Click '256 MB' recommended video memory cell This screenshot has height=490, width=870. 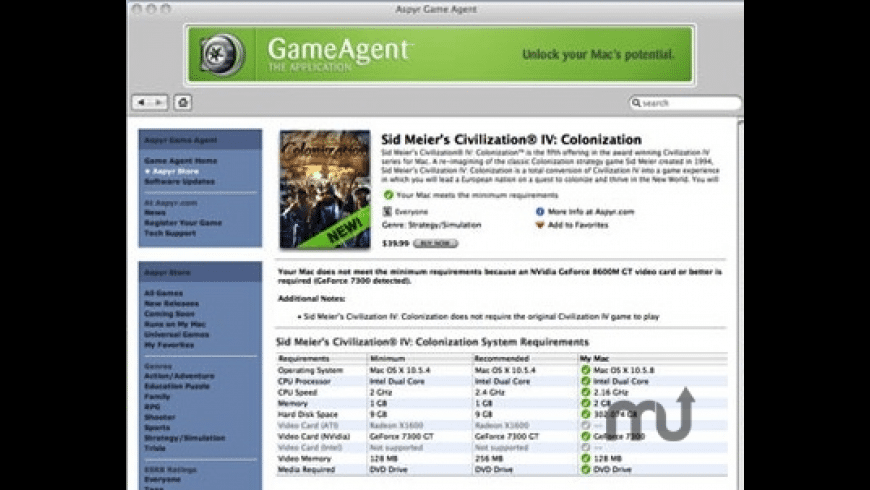pyautogui.click(x=489, y=458)
